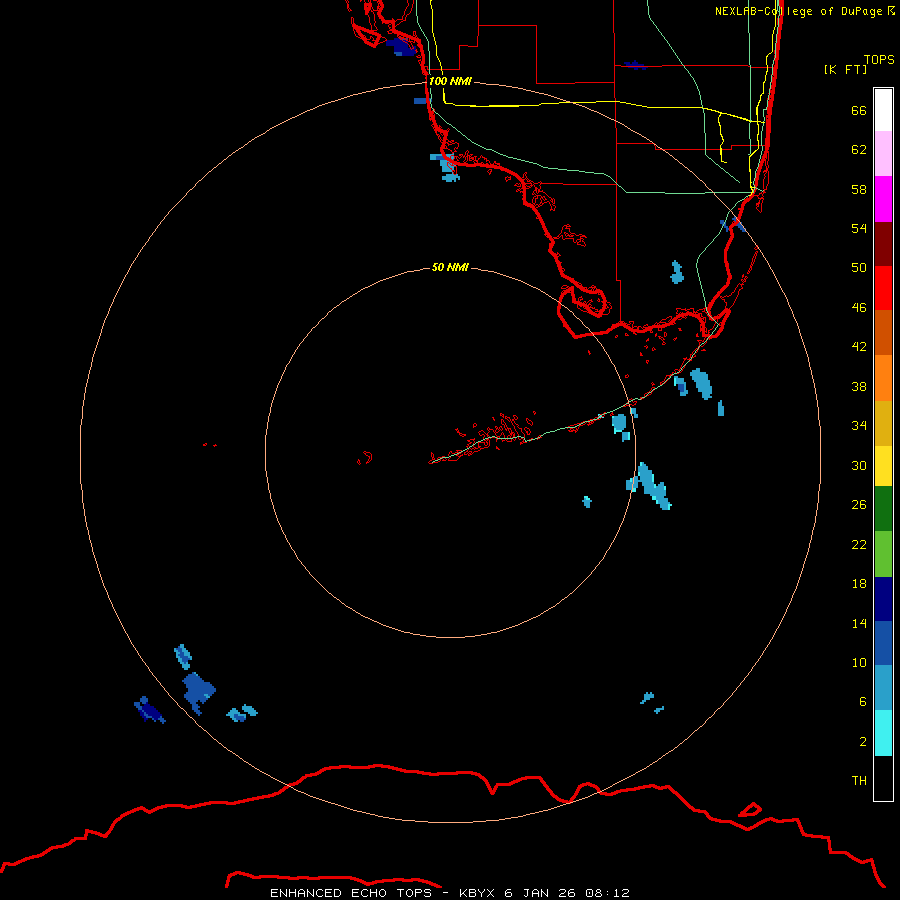Pick the bright orange legend swatch
The width and height of the screenshot is (900, 900).
[883, 377]
